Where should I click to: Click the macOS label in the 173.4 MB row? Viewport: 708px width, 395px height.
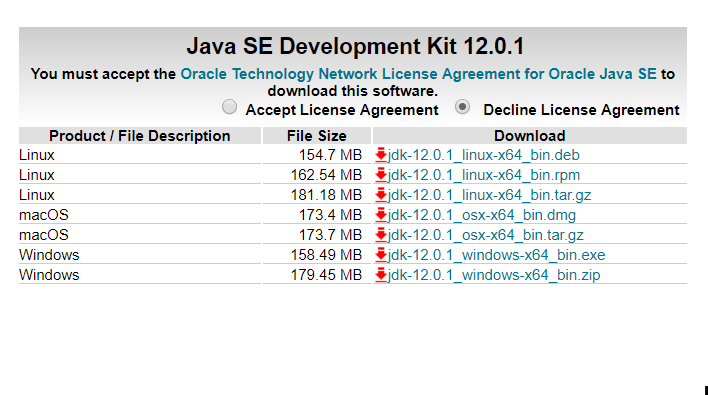44,215
